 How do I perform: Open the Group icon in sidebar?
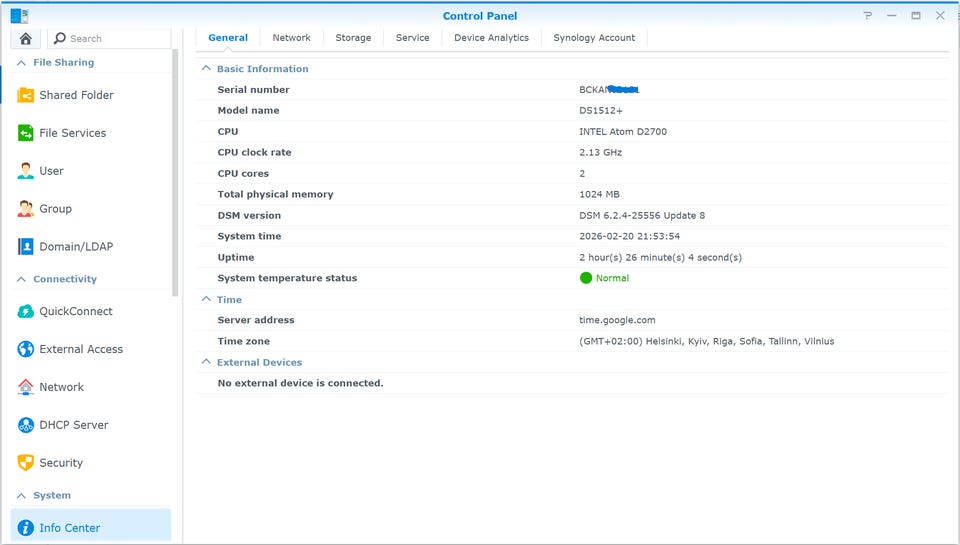[26, 209]
